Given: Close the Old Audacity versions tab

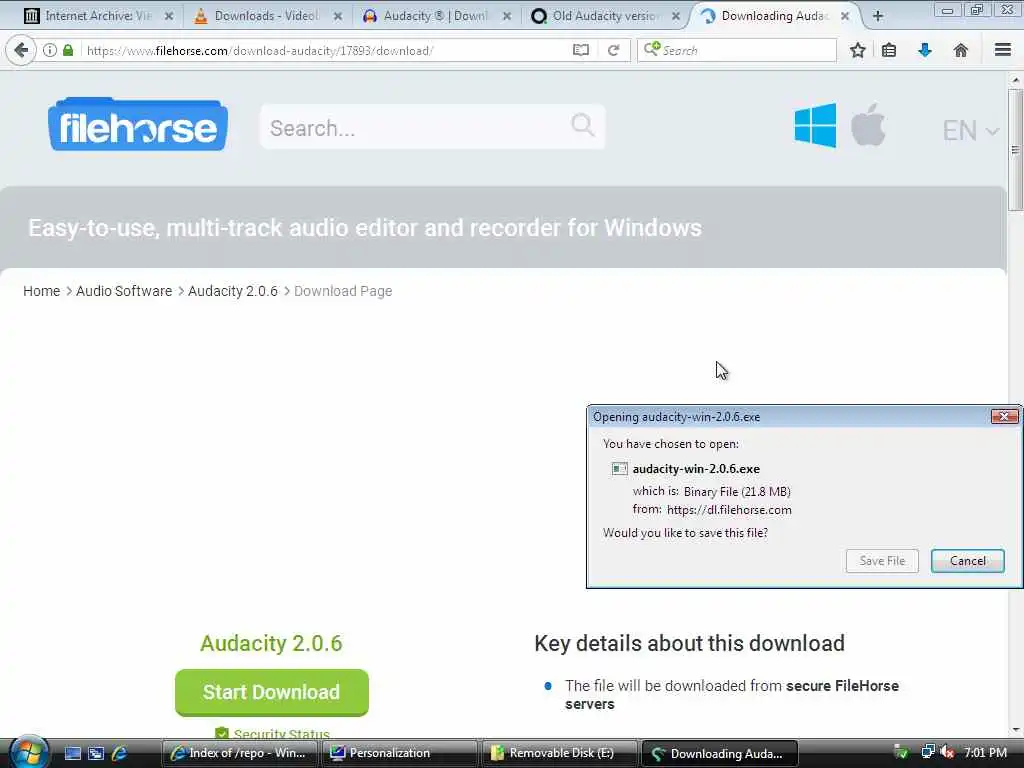Looking at the screenshot, I should [x=676, y=16].
